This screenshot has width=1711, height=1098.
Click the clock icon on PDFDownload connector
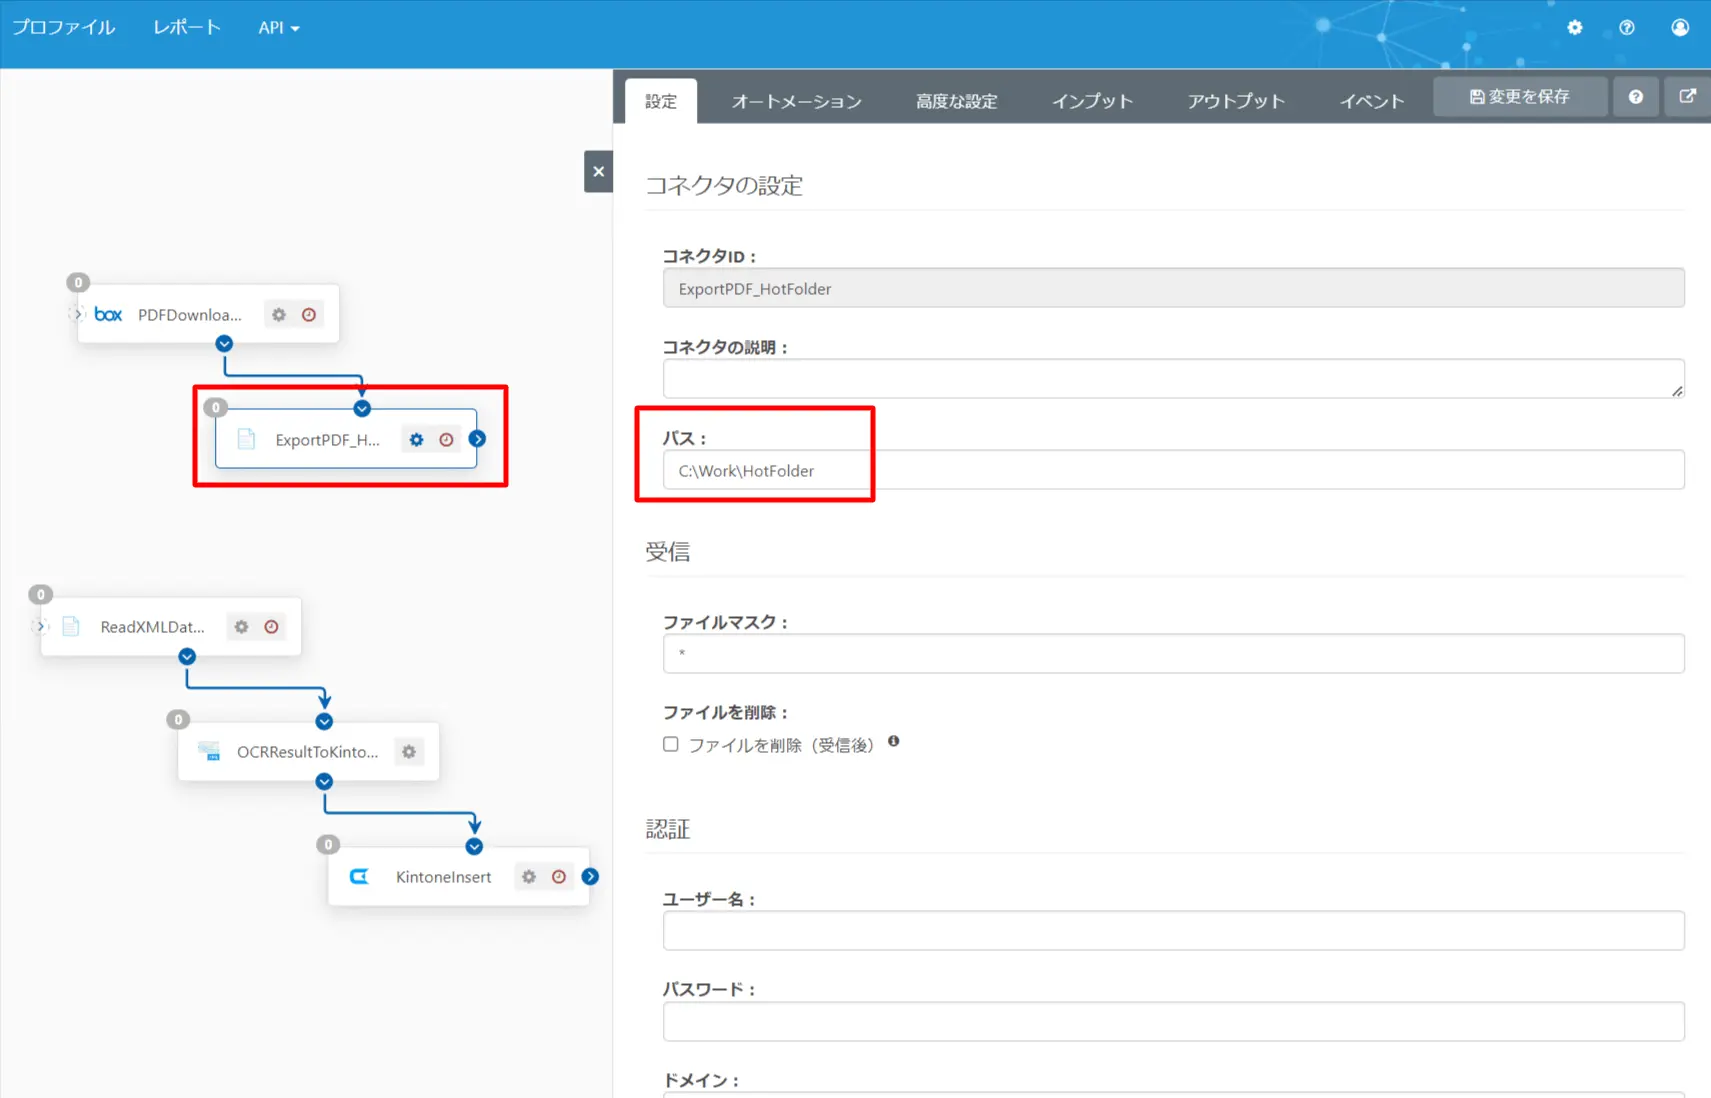pyautogui.click(x=309, y=315)
